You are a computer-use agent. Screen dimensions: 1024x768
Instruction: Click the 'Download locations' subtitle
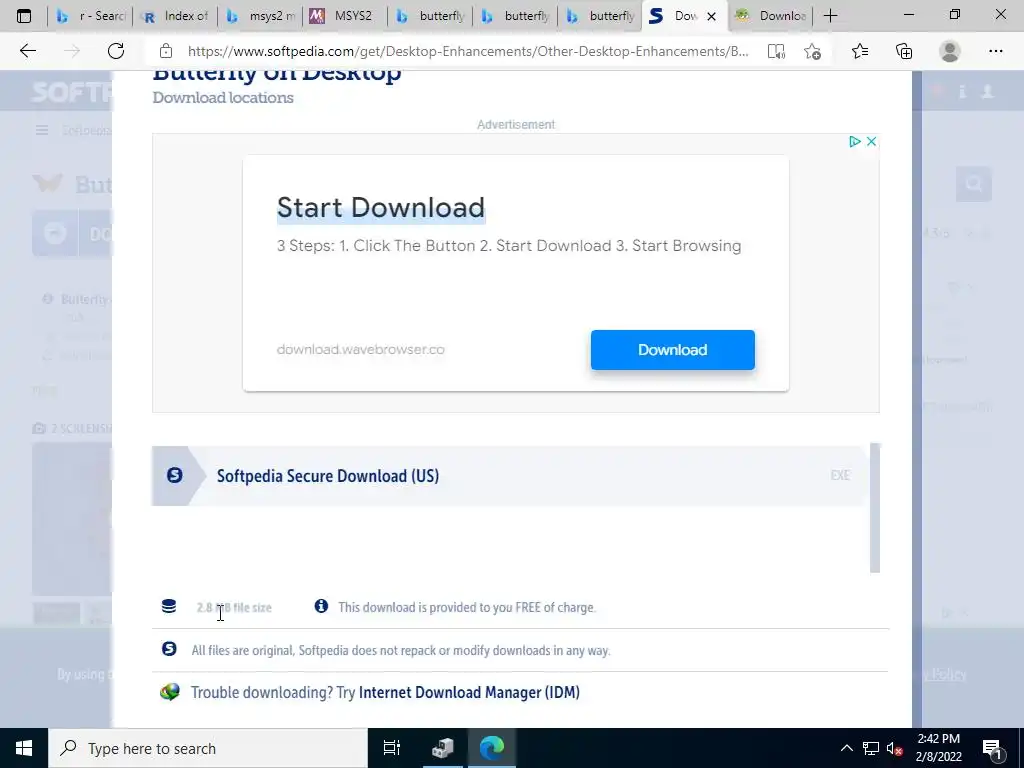coord(223,98)
